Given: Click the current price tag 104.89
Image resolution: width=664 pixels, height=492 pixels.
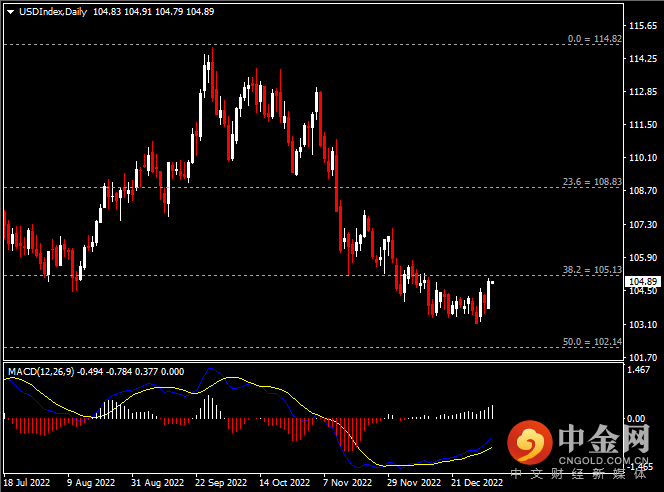Looking at the screenshot, I should pyautogui.click(x=640, y=282).
